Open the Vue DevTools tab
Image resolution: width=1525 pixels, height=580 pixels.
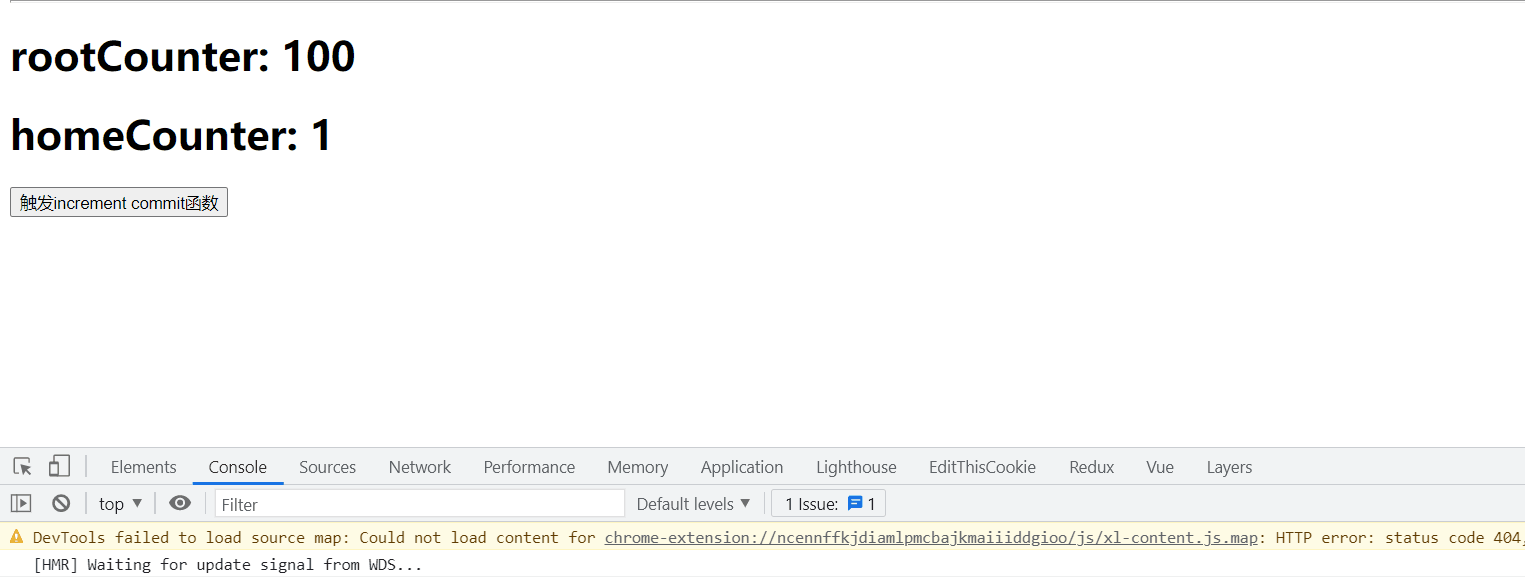pos(1159,466)
